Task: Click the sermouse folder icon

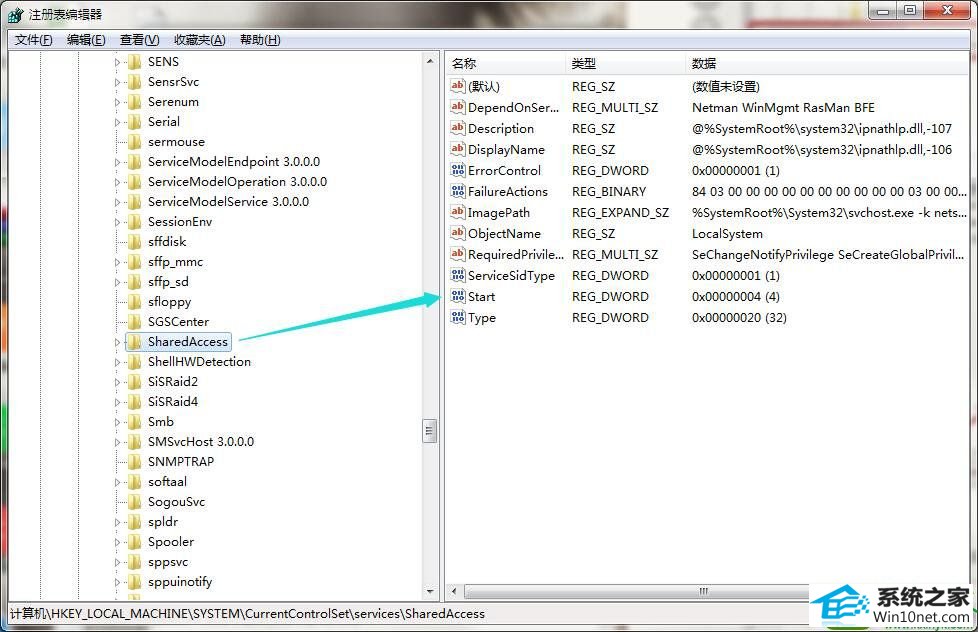Action: (135, 142)
